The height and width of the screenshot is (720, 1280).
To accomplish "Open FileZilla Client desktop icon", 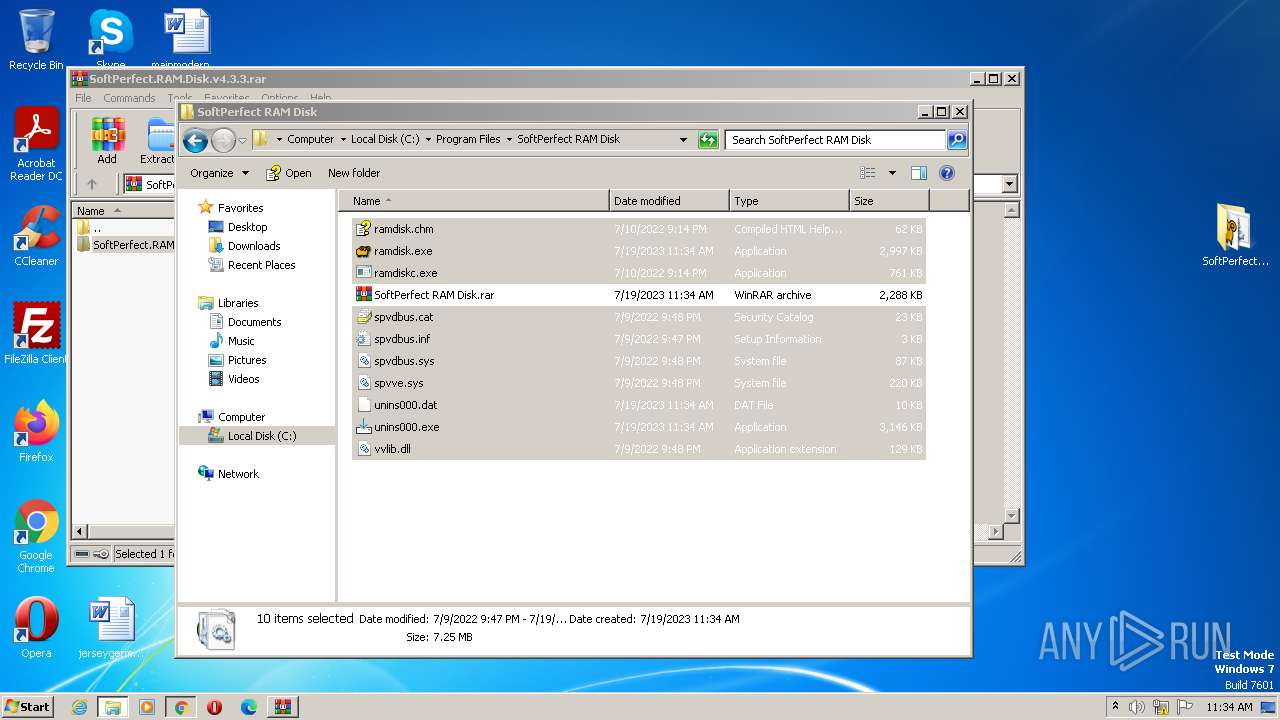I will point(36,333).
